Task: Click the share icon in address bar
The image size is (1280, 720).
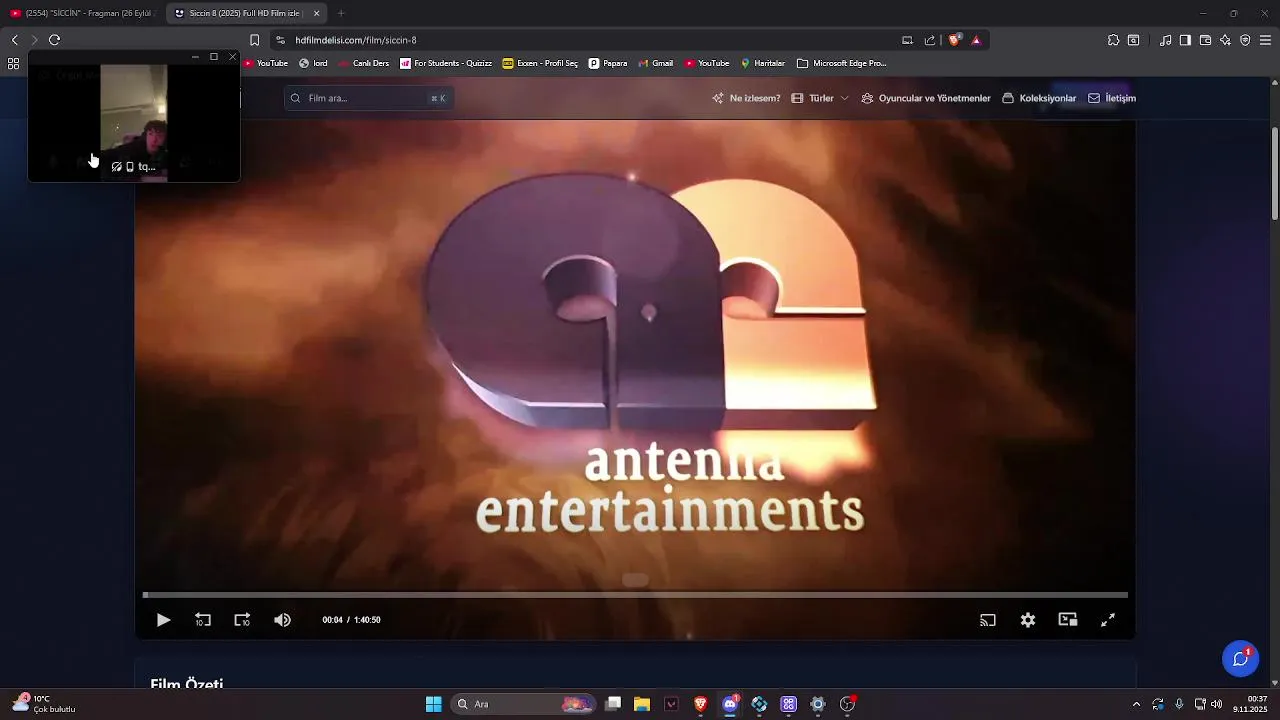Action: 930,40
